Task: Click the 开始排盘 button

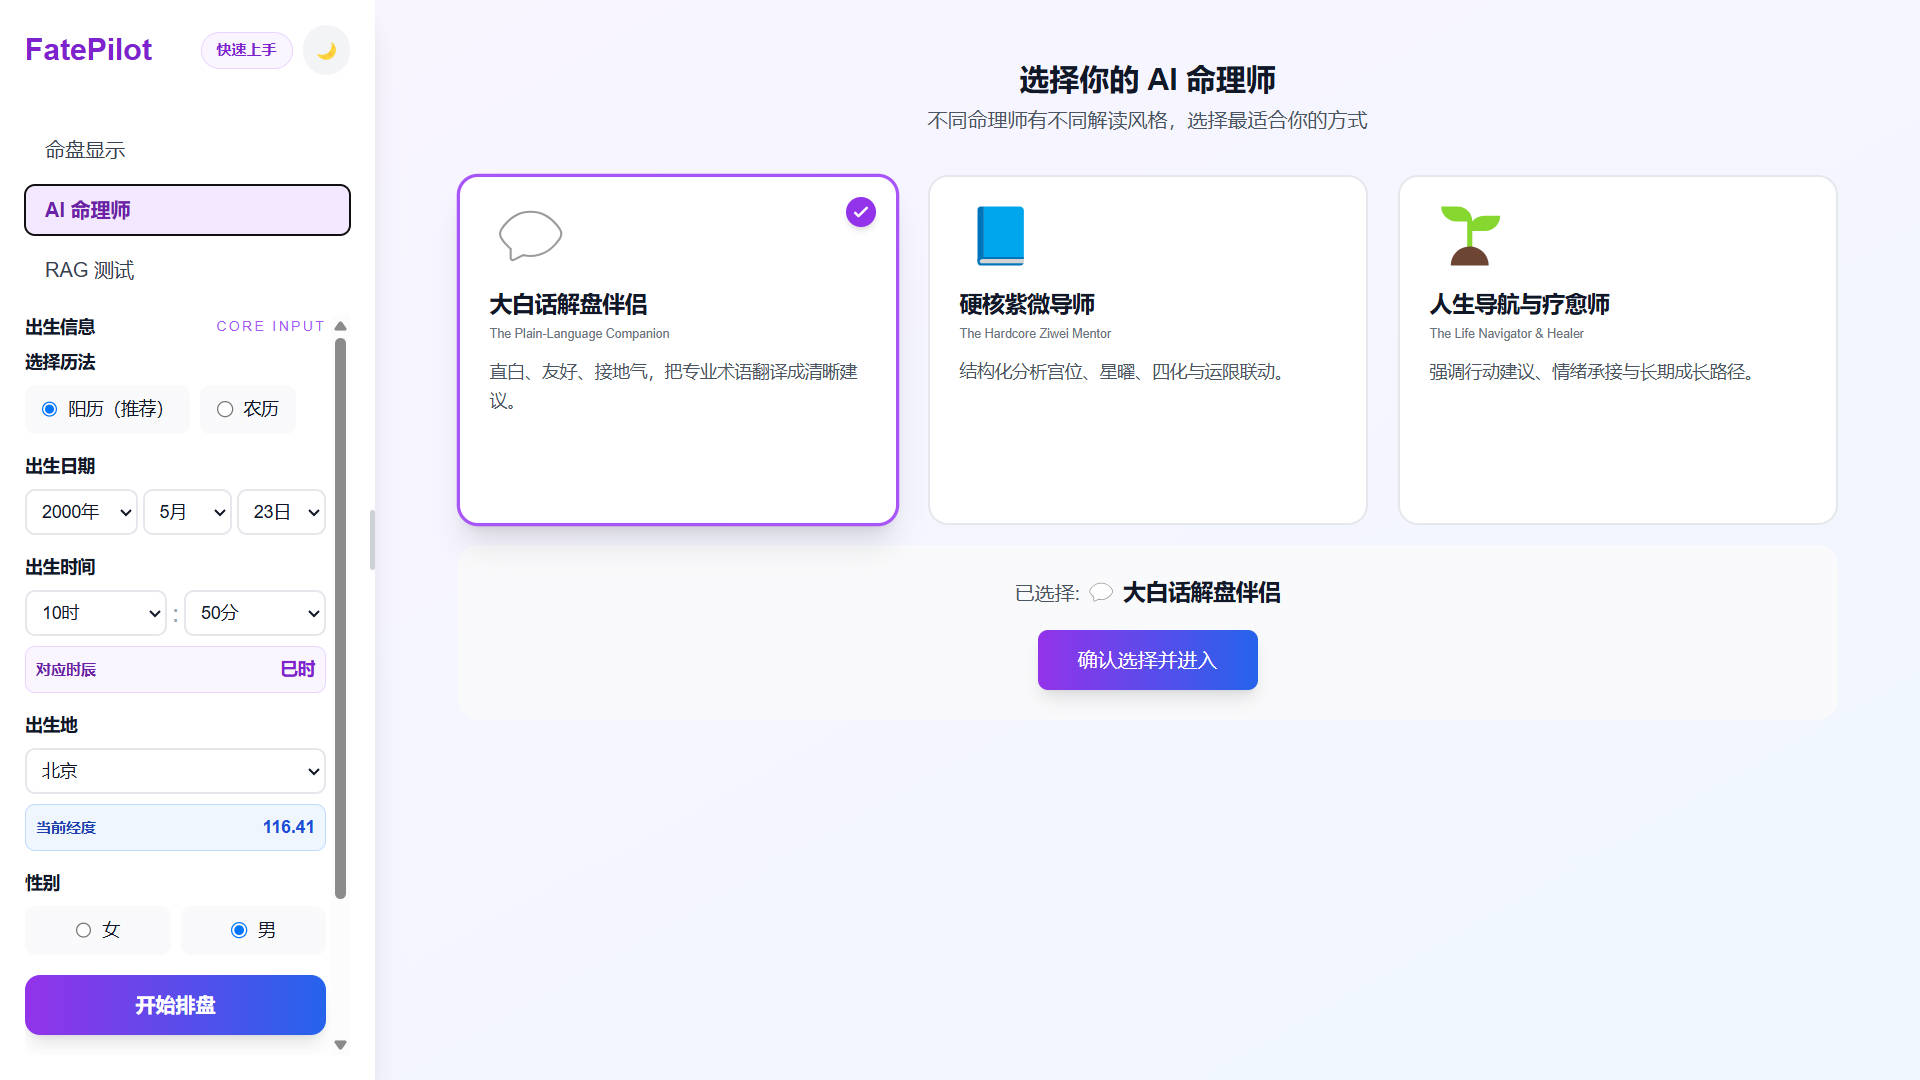Action: pyautogui.click(x=175, y=1005)
